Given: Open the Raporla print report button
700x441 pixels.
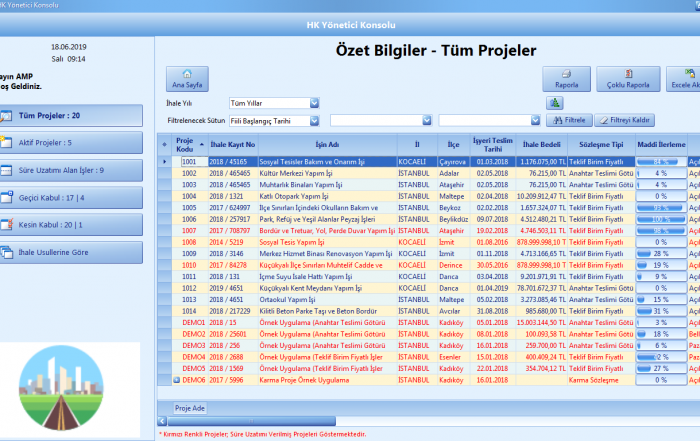Looking at the screenshot, I should 566,78.
